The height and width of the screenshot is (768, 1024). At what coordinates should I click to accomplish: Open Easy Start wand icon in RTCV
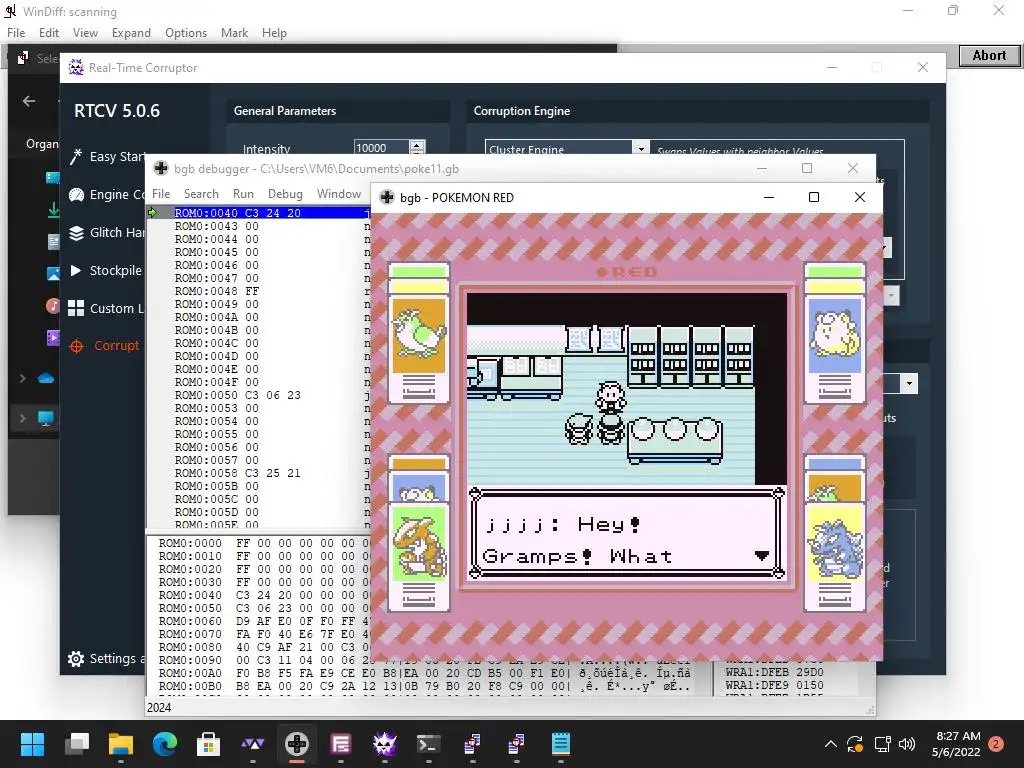(76, 156)
